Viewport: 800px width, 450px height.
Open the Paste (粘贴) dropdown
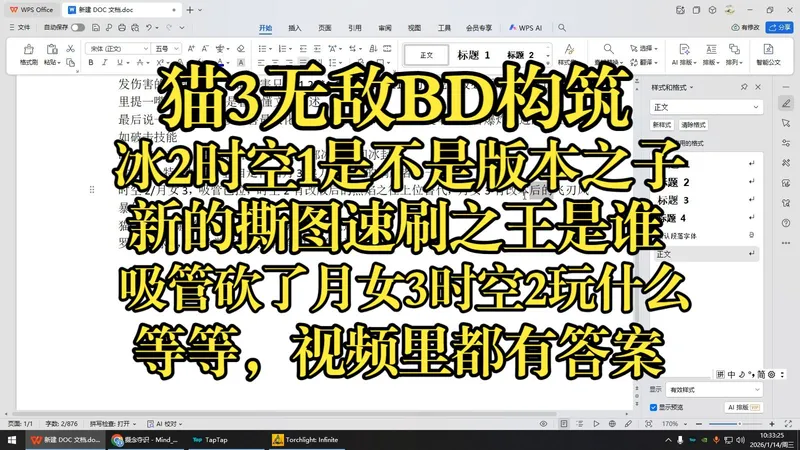(52, 62)
